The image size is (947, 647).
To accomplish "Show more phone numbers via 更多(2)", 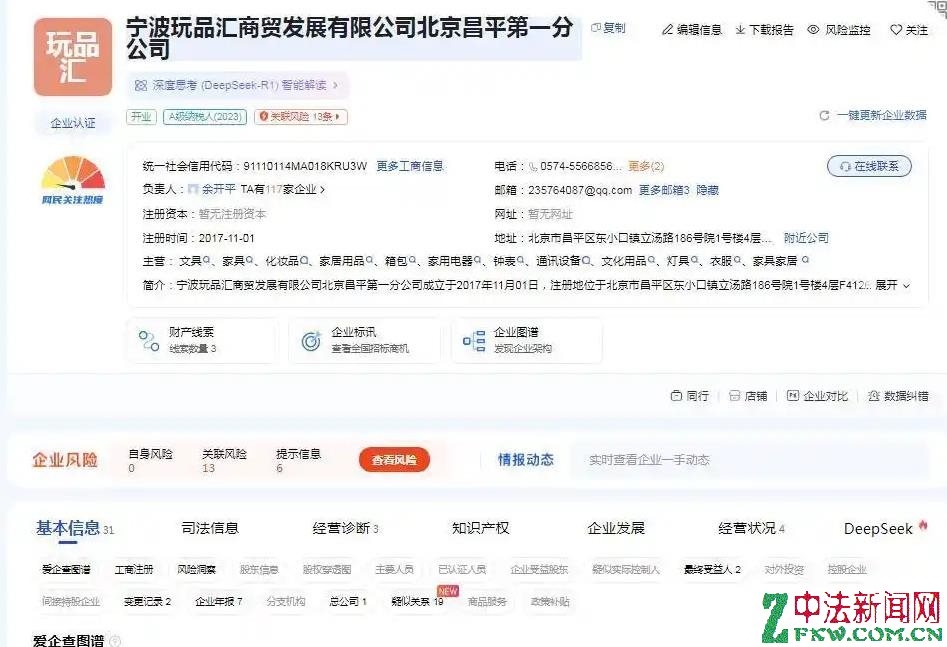I will [646, 166].
